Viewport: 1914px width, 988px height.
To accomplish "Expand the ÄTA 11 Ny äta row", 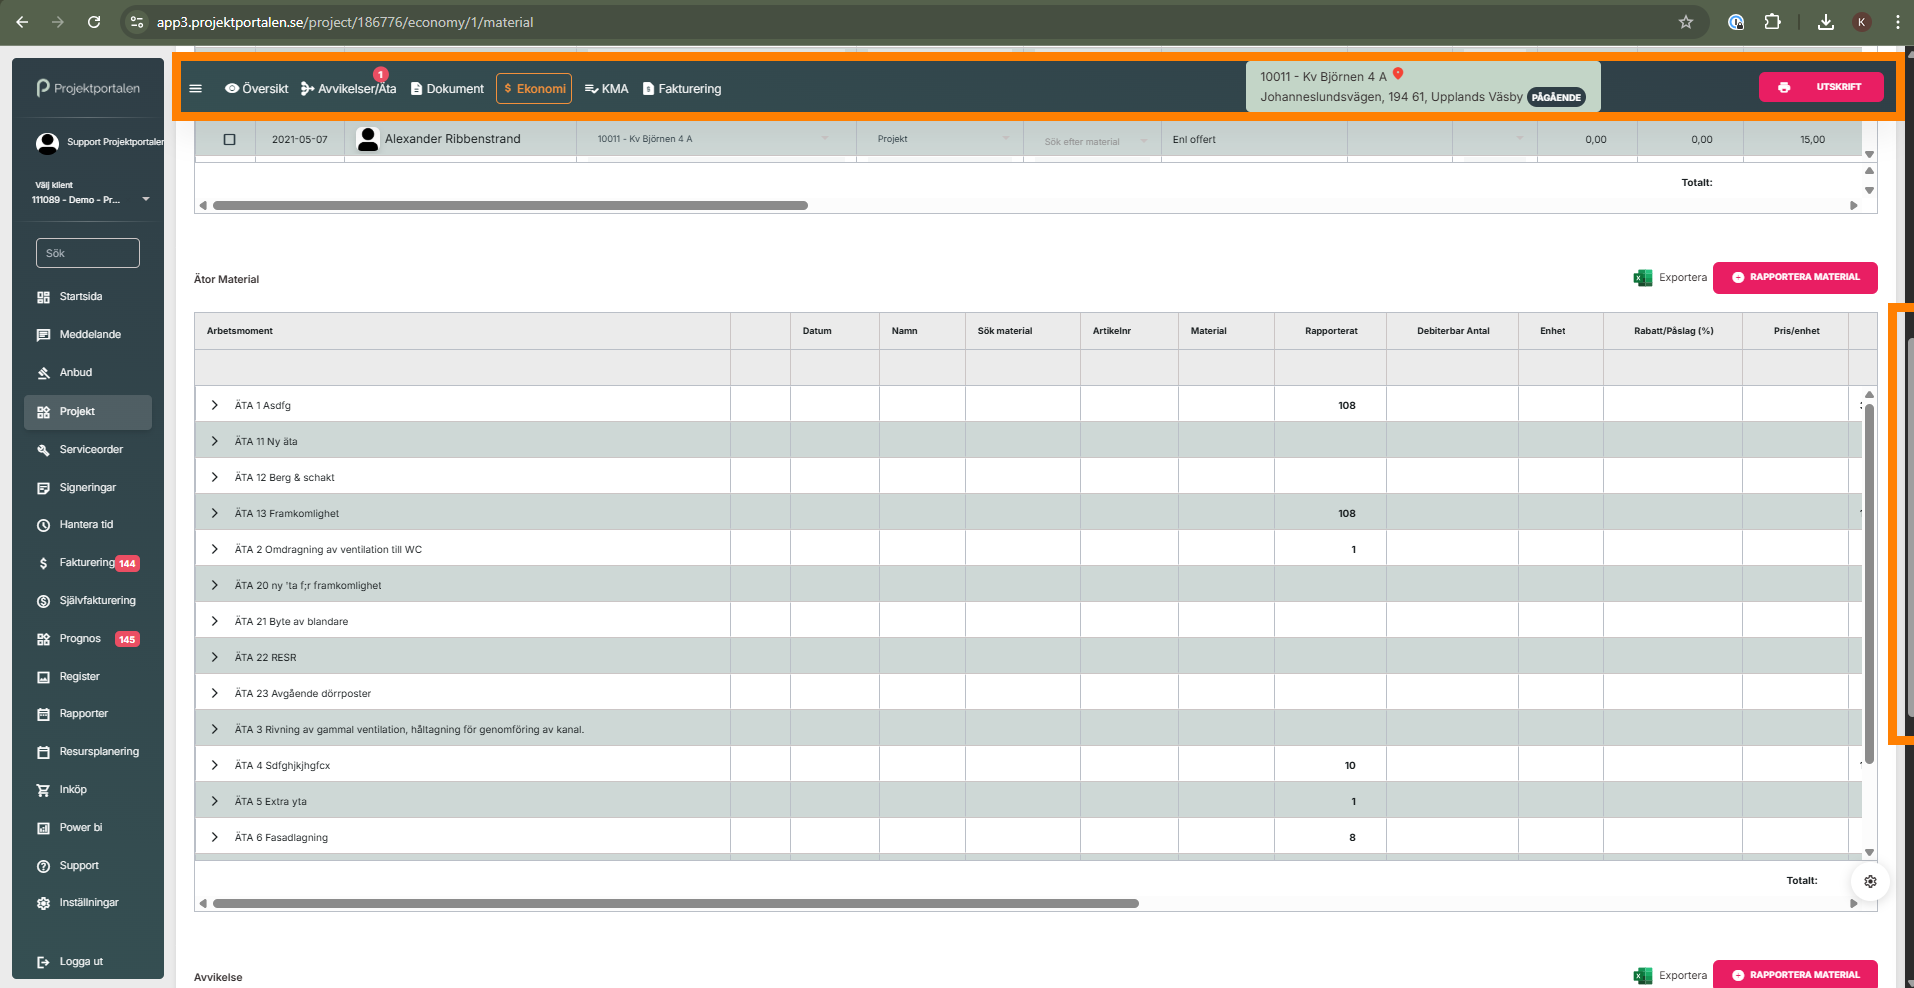I will point(214,441).
